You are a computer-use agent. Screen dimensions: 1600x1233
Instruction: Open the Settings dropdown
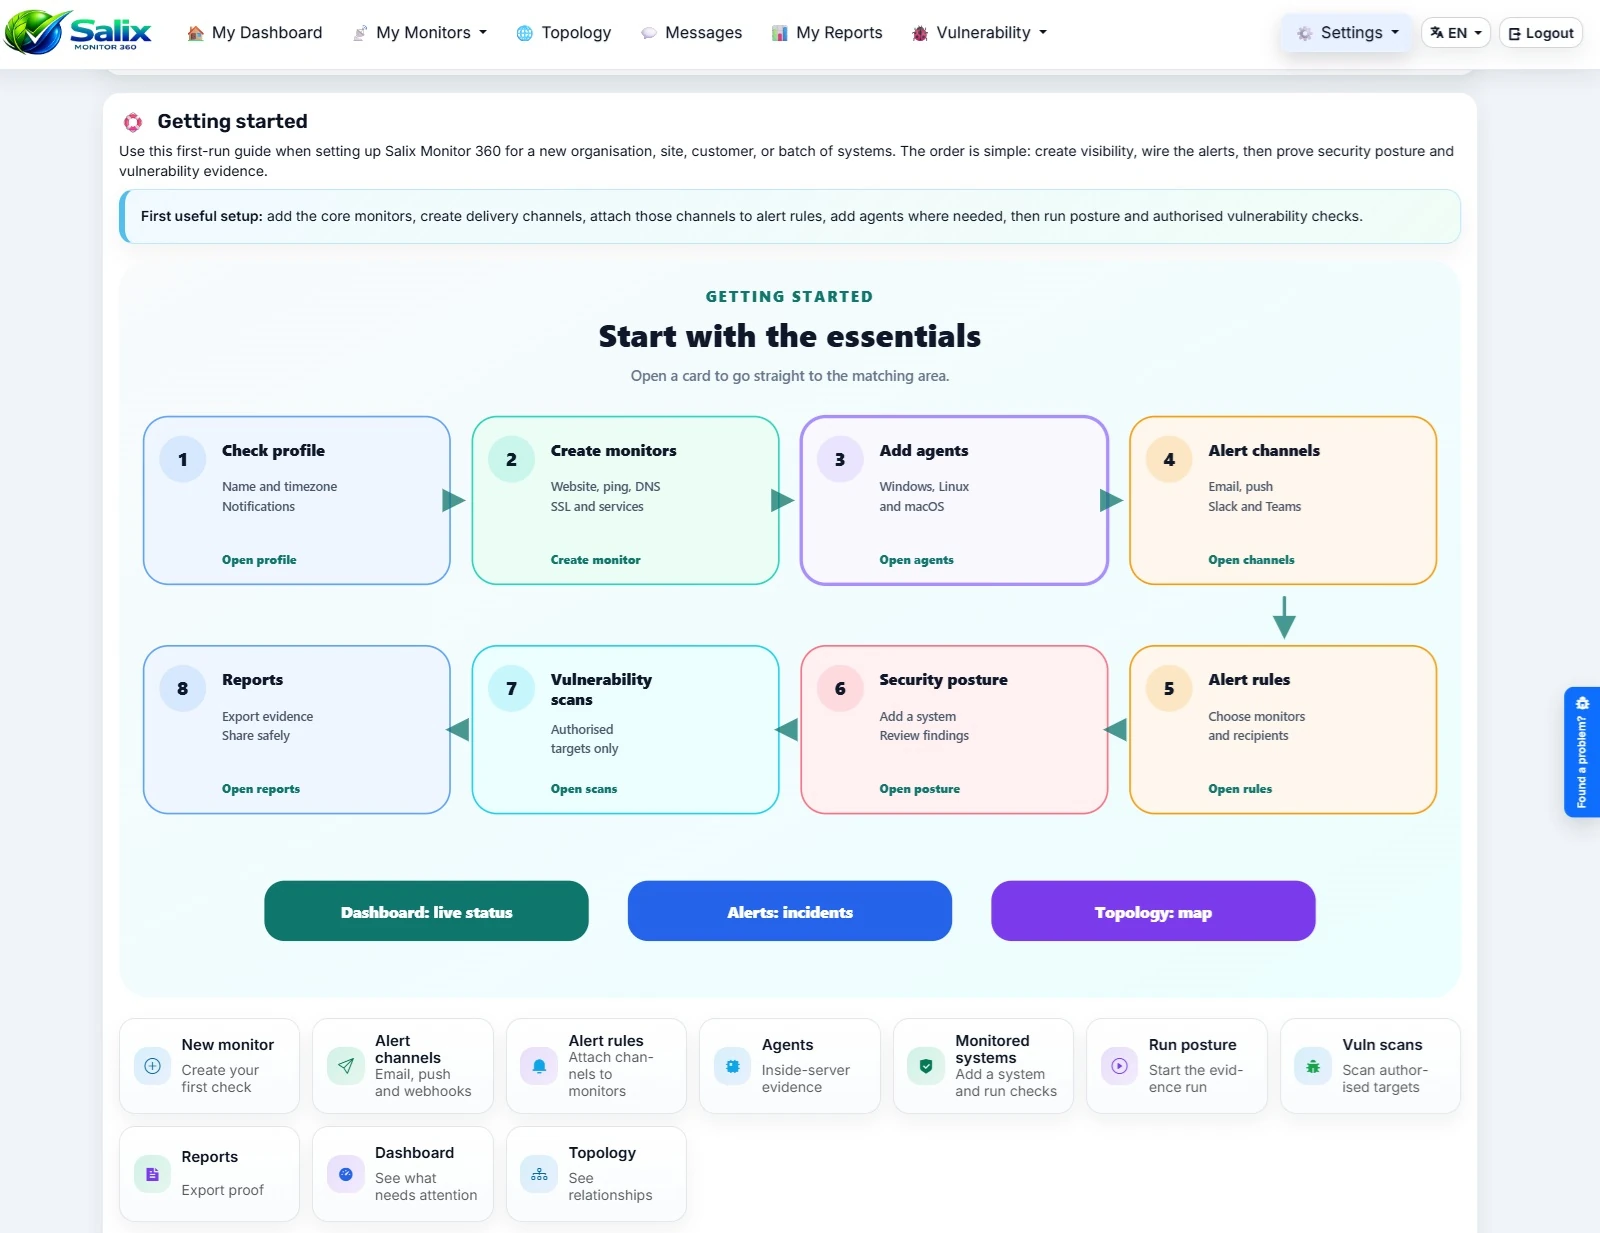pos(1347,33)
